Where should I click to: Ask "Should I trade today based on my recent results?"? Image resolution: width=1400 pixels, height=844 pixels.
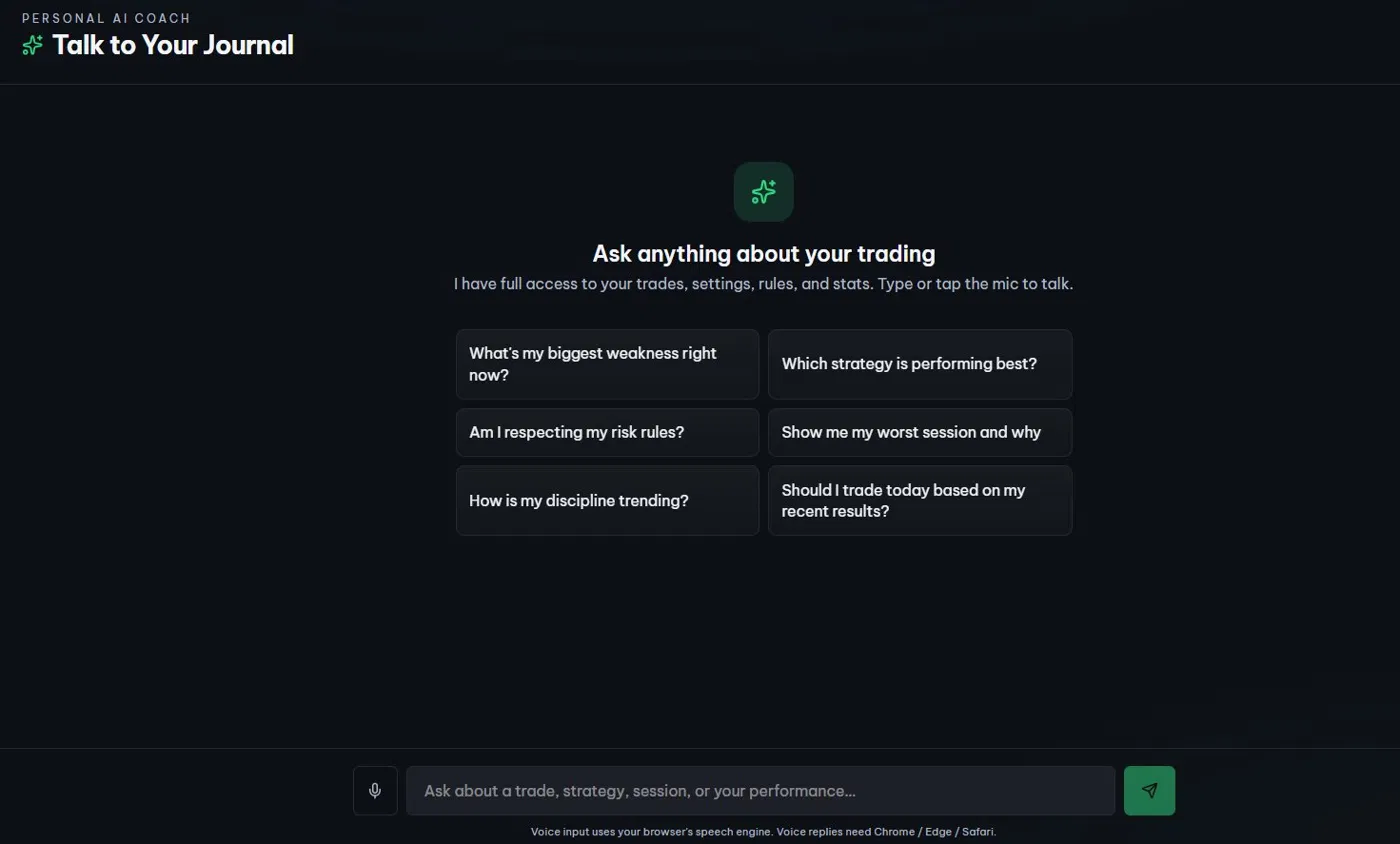920,500
